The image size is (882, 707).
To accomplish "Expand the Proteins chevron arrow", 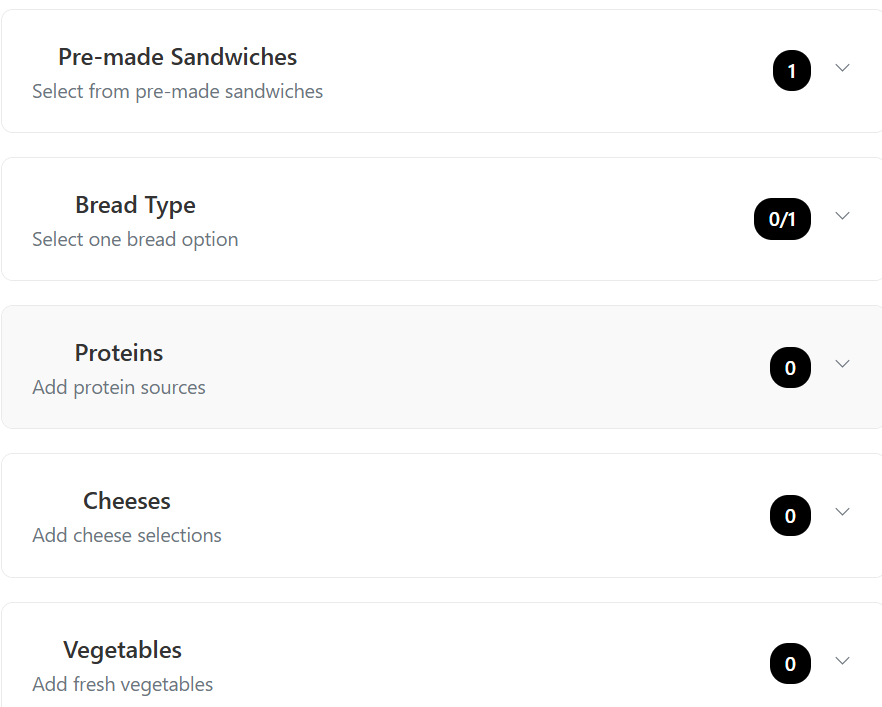I will (x=842, y=364).
